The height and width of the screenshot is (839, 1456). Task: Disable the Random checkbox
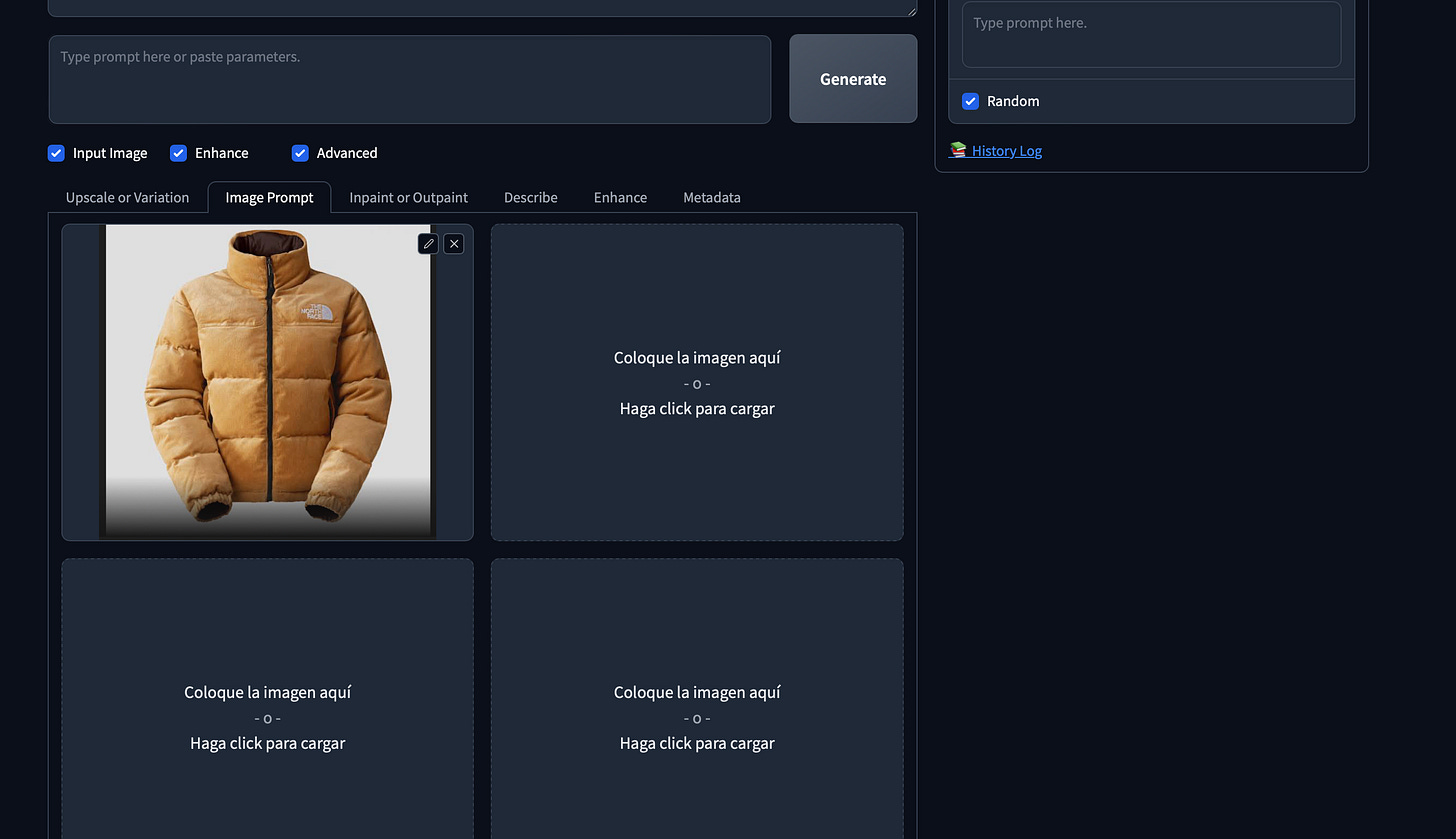[970, 101]
